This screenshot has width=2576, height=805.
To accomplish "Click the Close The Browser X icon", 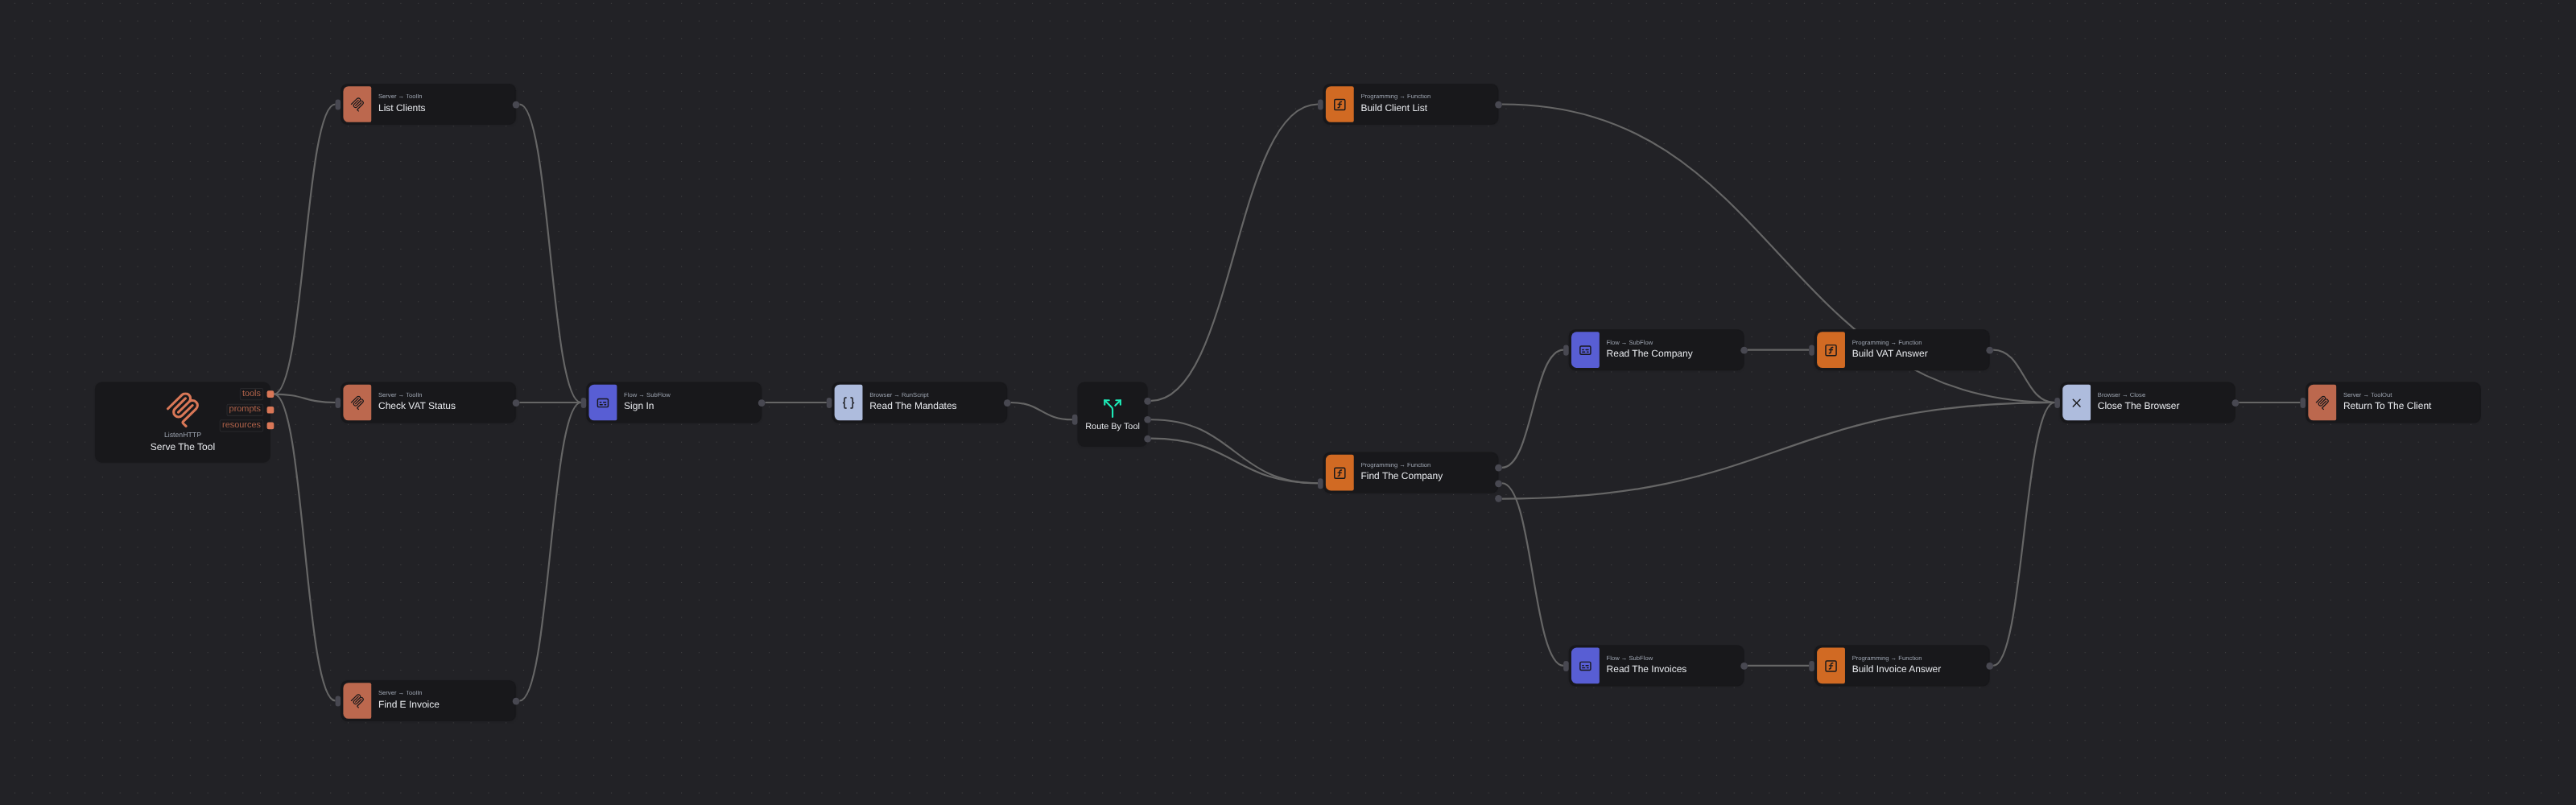I will tap(2076, 403).
